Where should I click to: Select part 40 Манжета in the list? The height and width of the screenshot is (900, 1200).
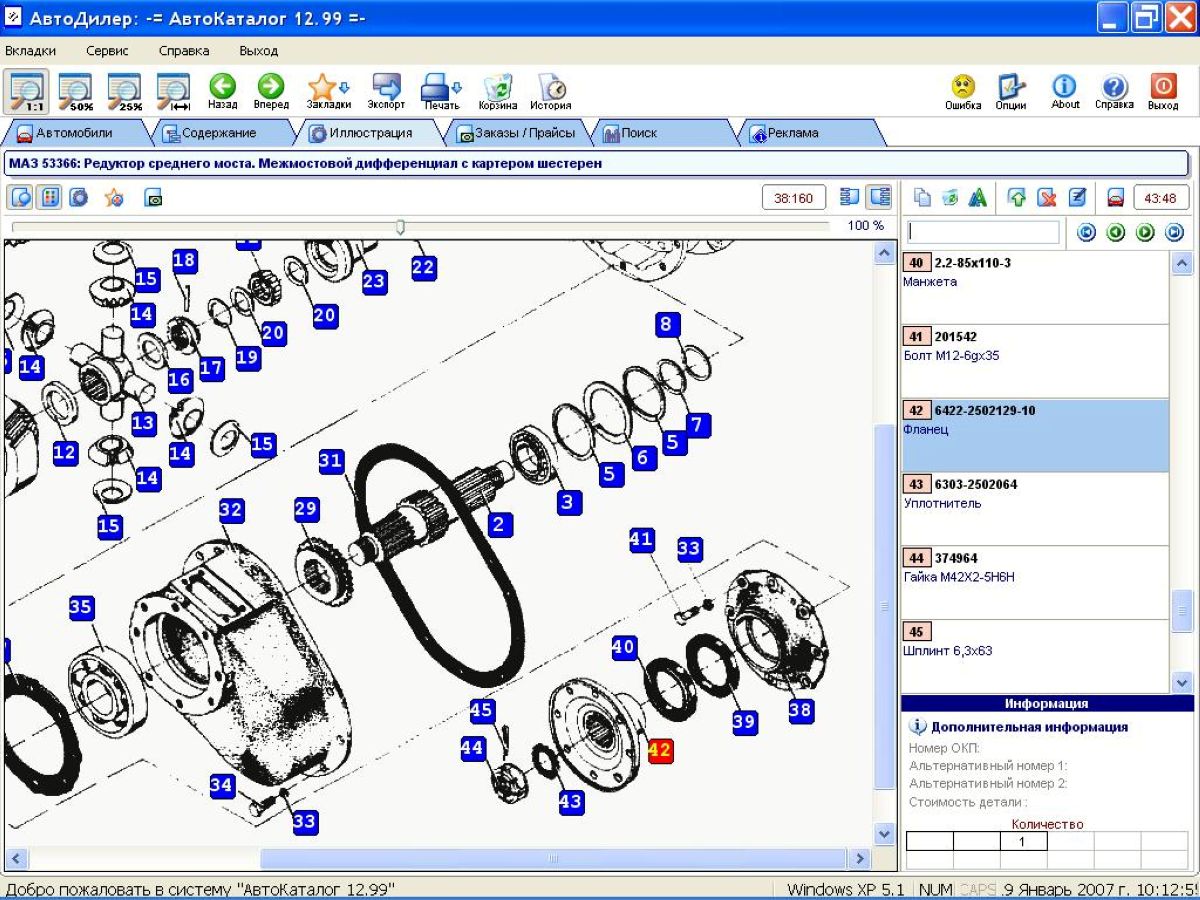1035,287
